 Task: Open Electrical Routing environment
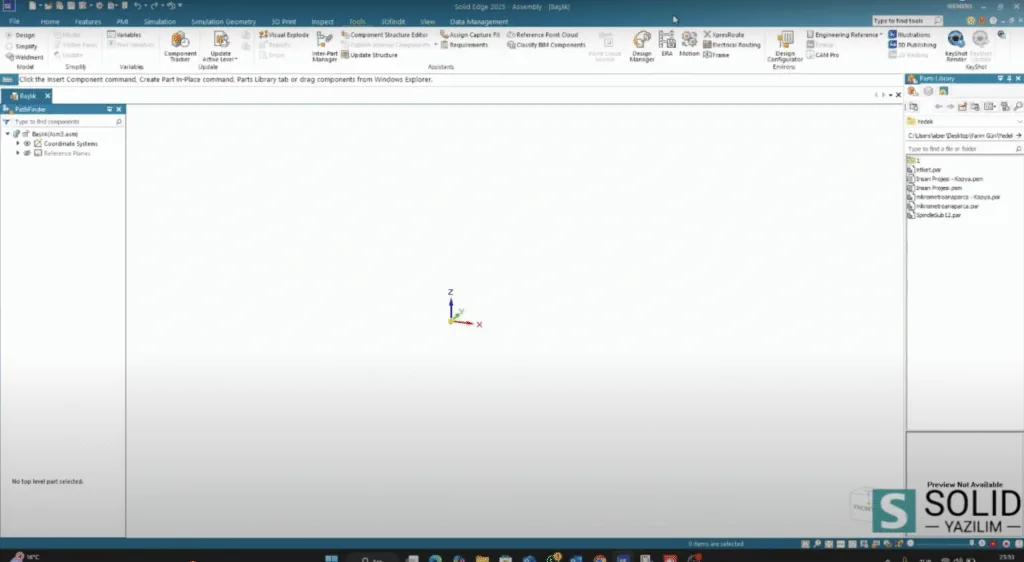coord(731,45)
